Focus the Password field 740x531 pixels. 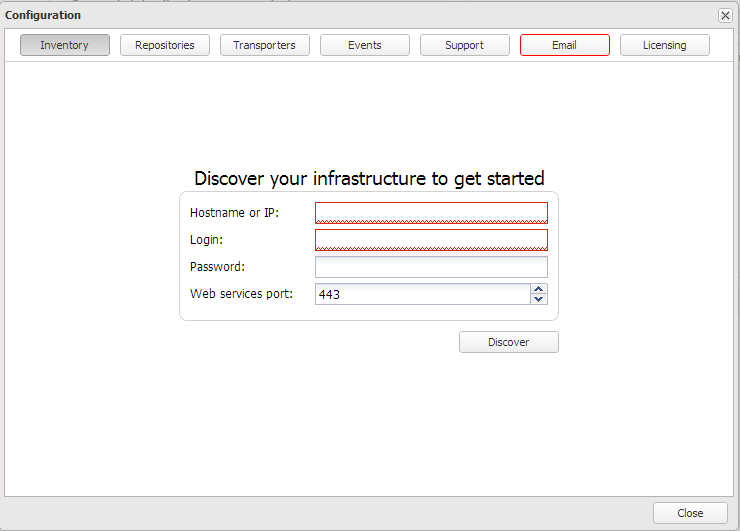[x=431, y=267]
